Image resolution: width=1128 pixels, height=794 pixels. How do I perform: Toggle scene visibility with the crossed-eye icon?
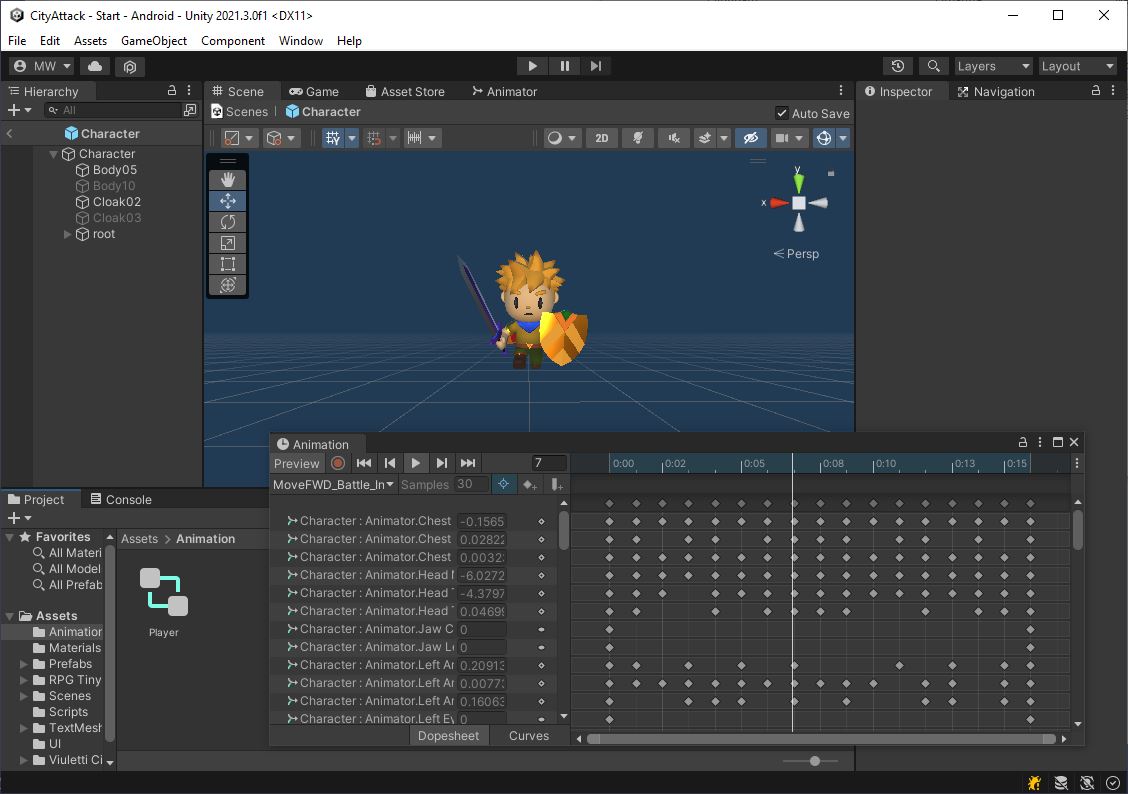[x=751, y=137]
